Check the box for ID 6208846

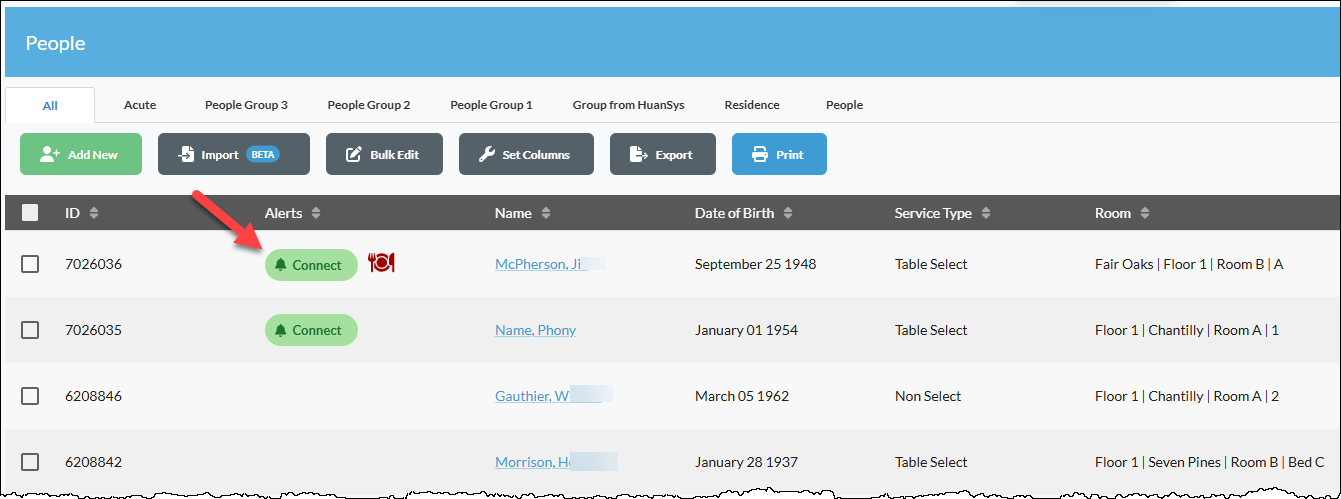[30, 396]
